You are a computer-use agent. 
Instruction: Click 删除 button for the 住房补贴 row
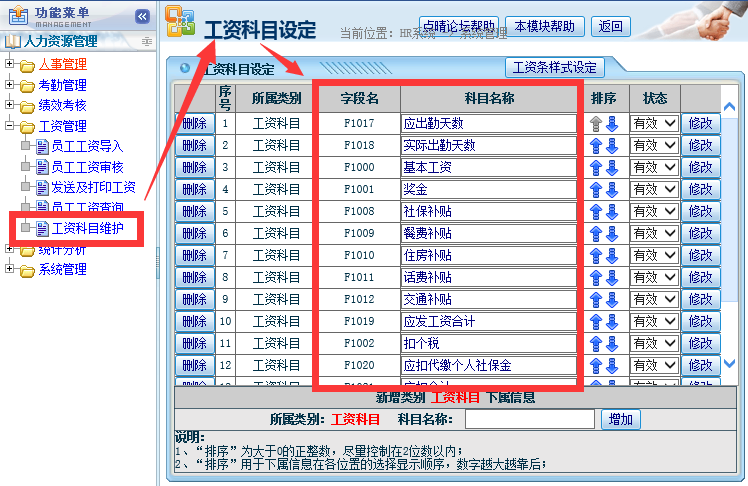(x=195, y=256)
